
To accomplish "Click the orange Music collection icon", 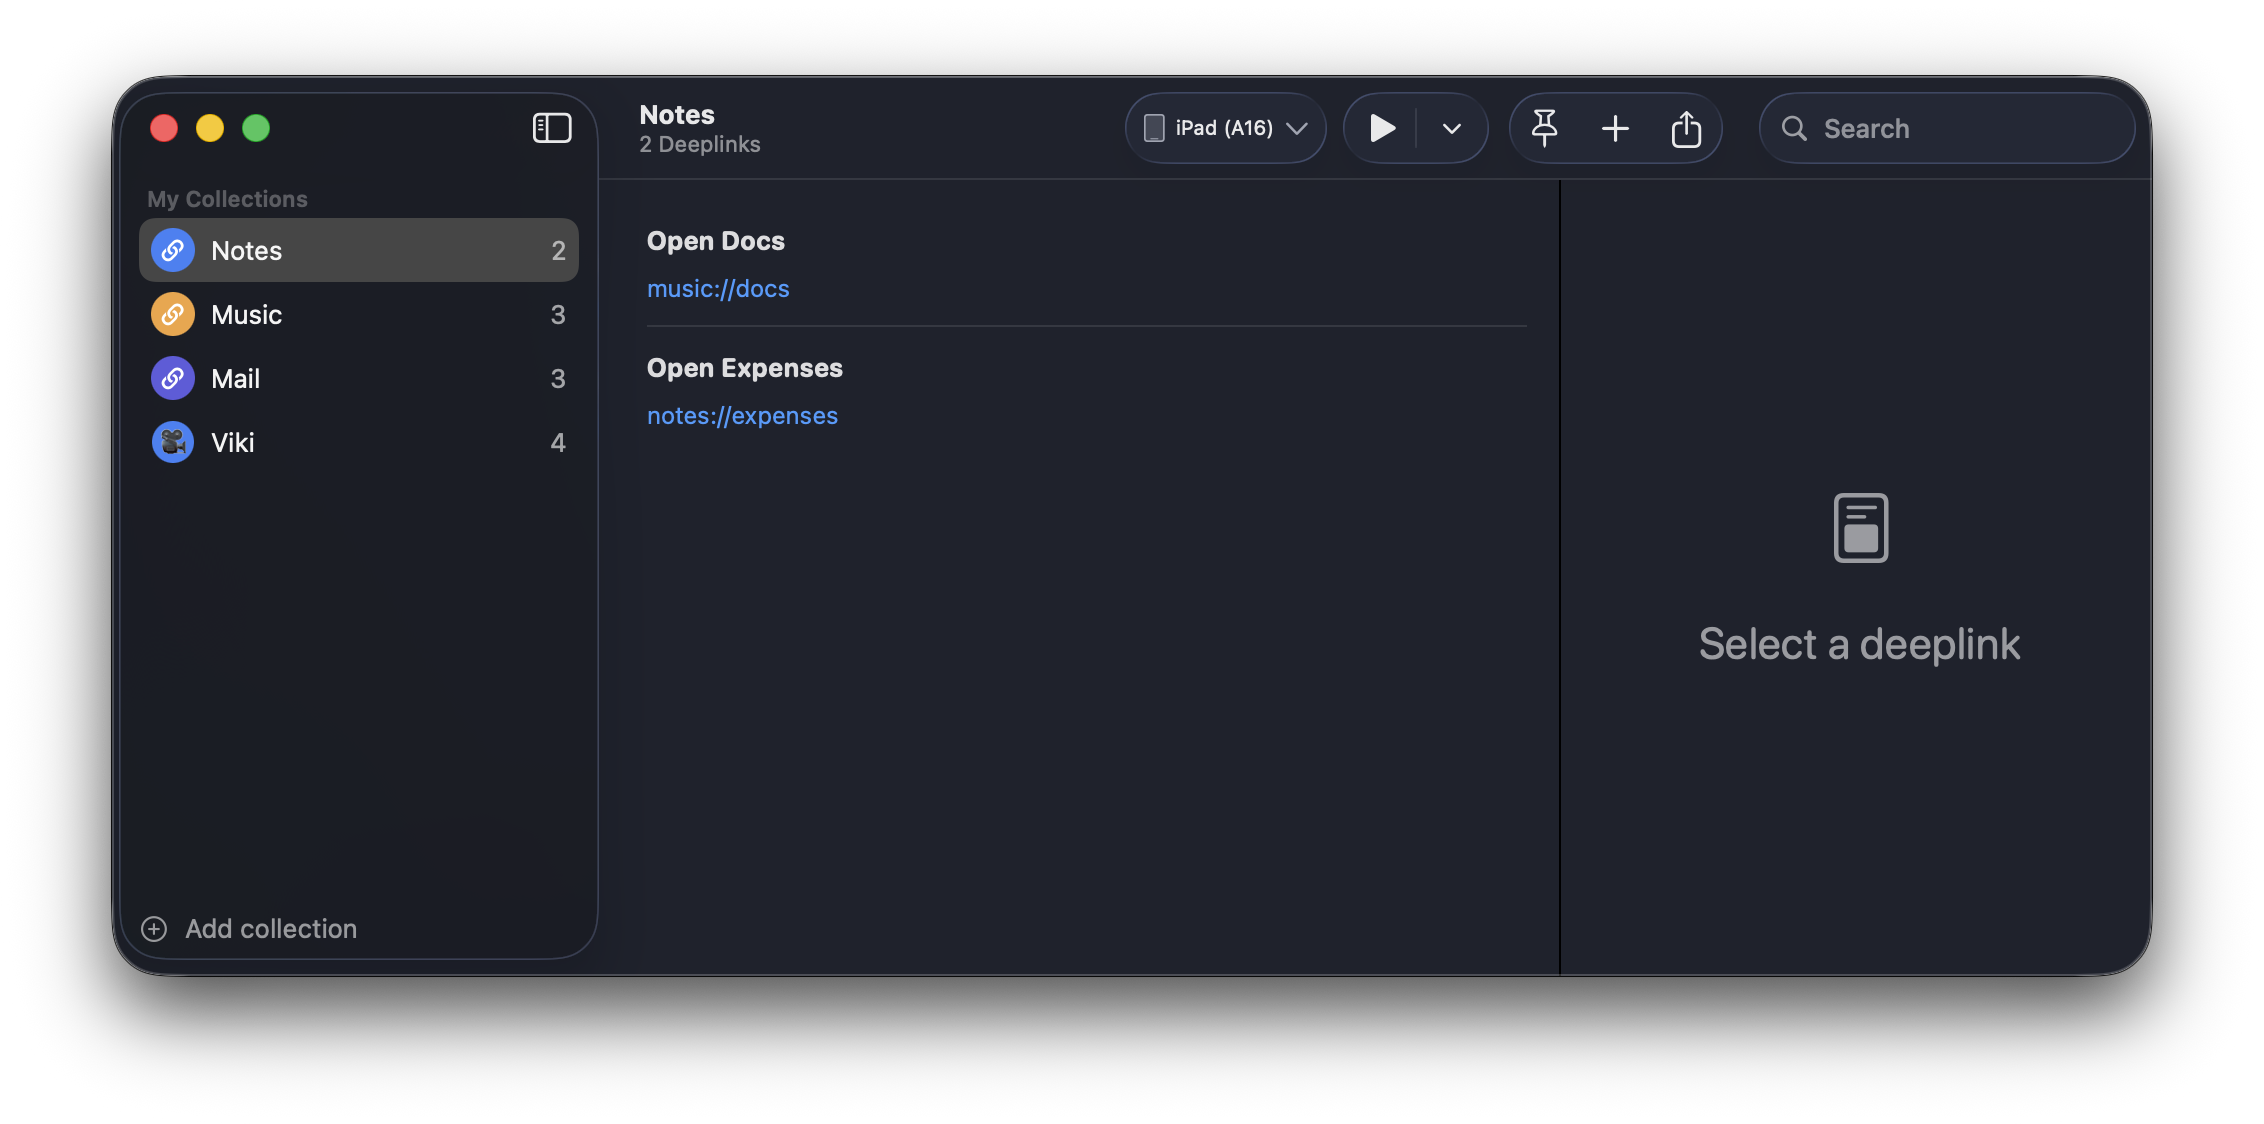I will (x=173, y=314).
